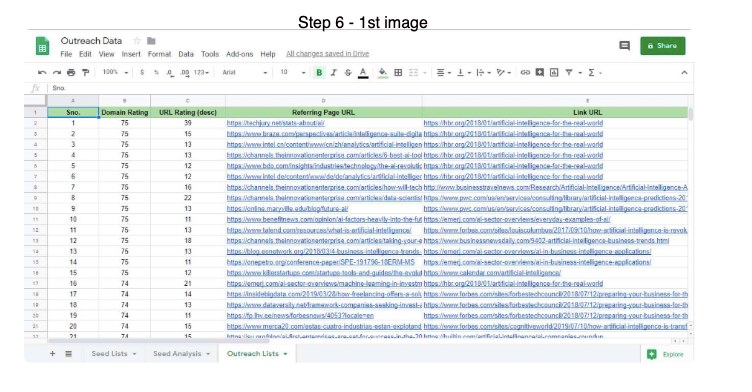The image size is (752, 392).
Task: Select the URL Rating (desc) header cell
Action: pos(188,112)
